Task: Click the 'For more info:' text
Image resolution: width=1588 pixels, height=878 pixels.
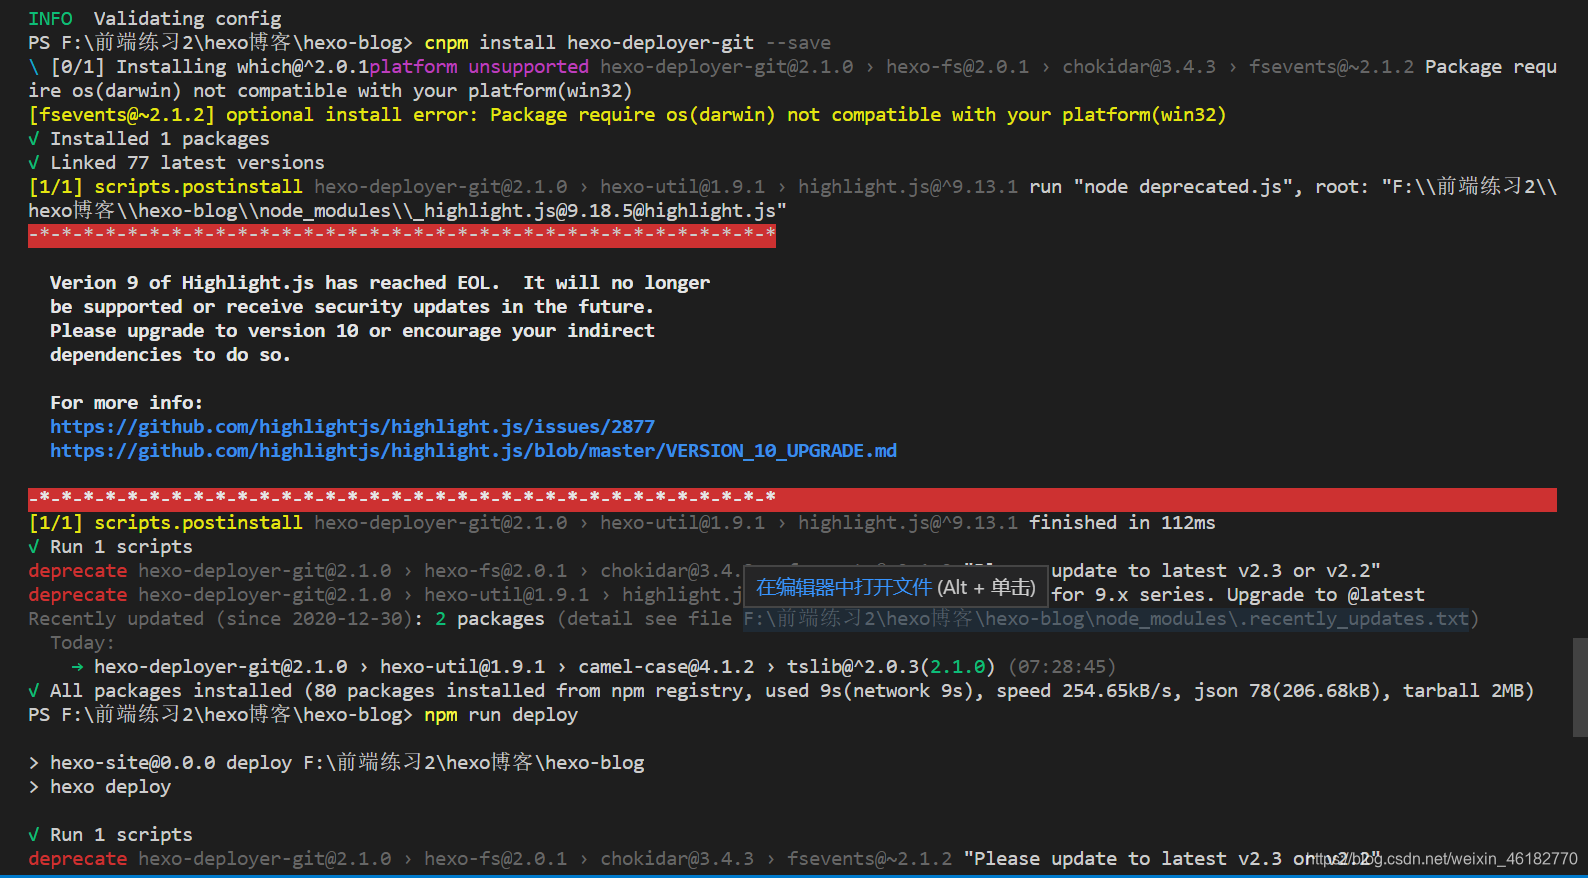Action: pyautogui.click(x=126, y=403)
